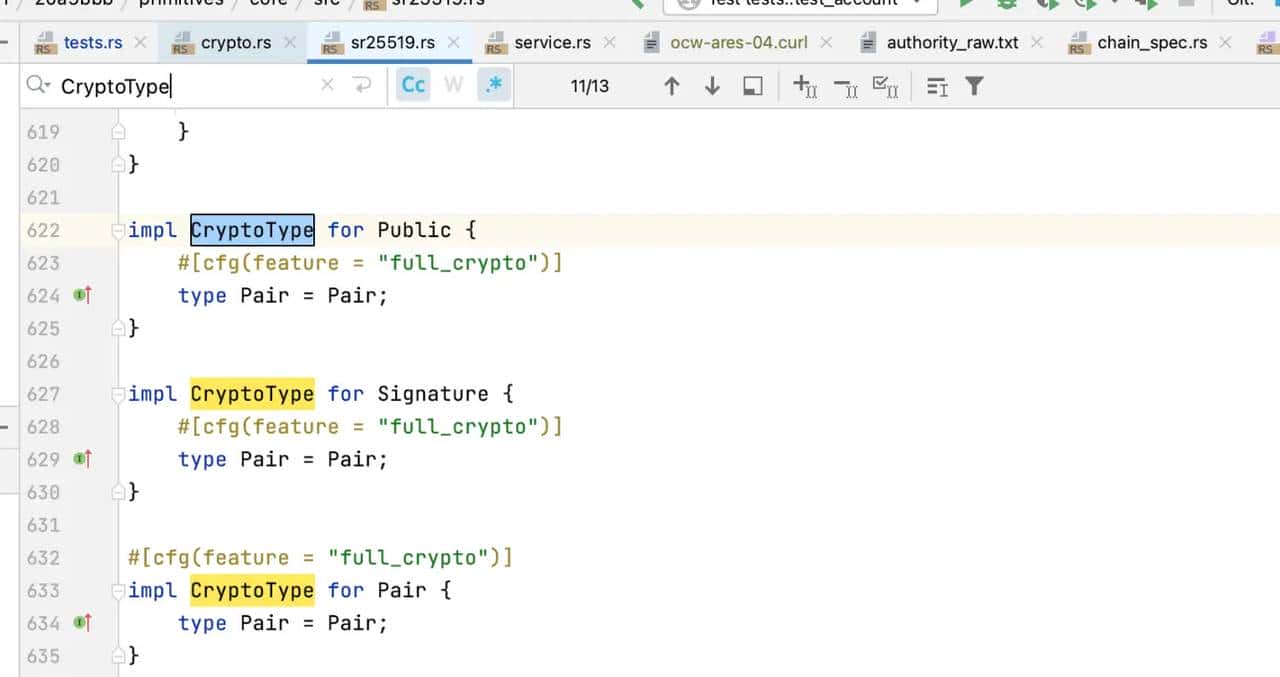
Task: Toggle whole Words (W) search option
Action: pos(453,86)
